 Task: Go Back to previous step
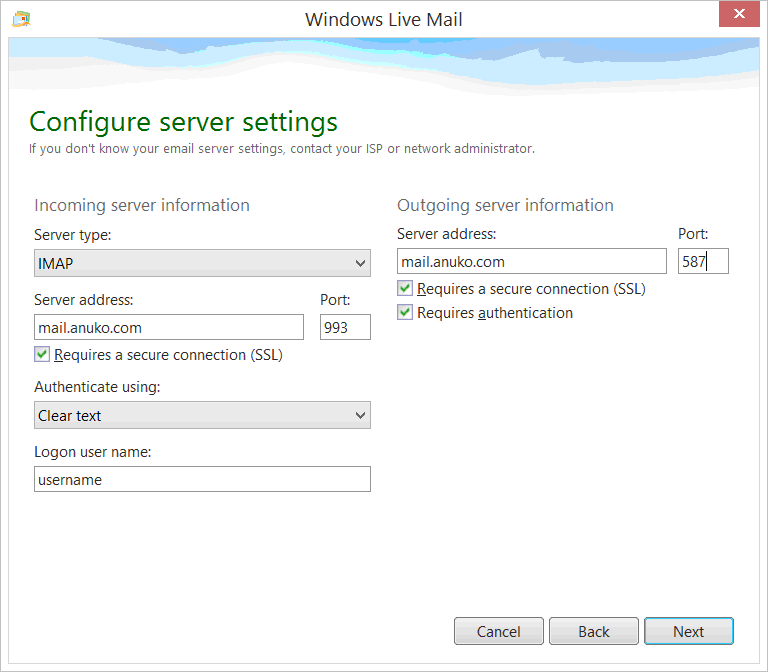coord(594,631)
